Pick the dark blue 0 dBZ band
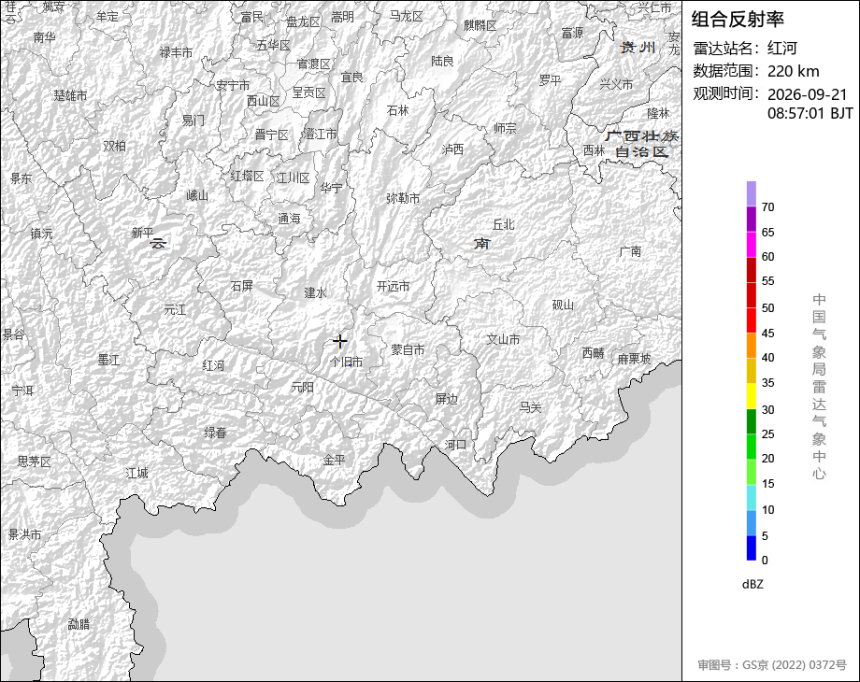 point(751,548)
